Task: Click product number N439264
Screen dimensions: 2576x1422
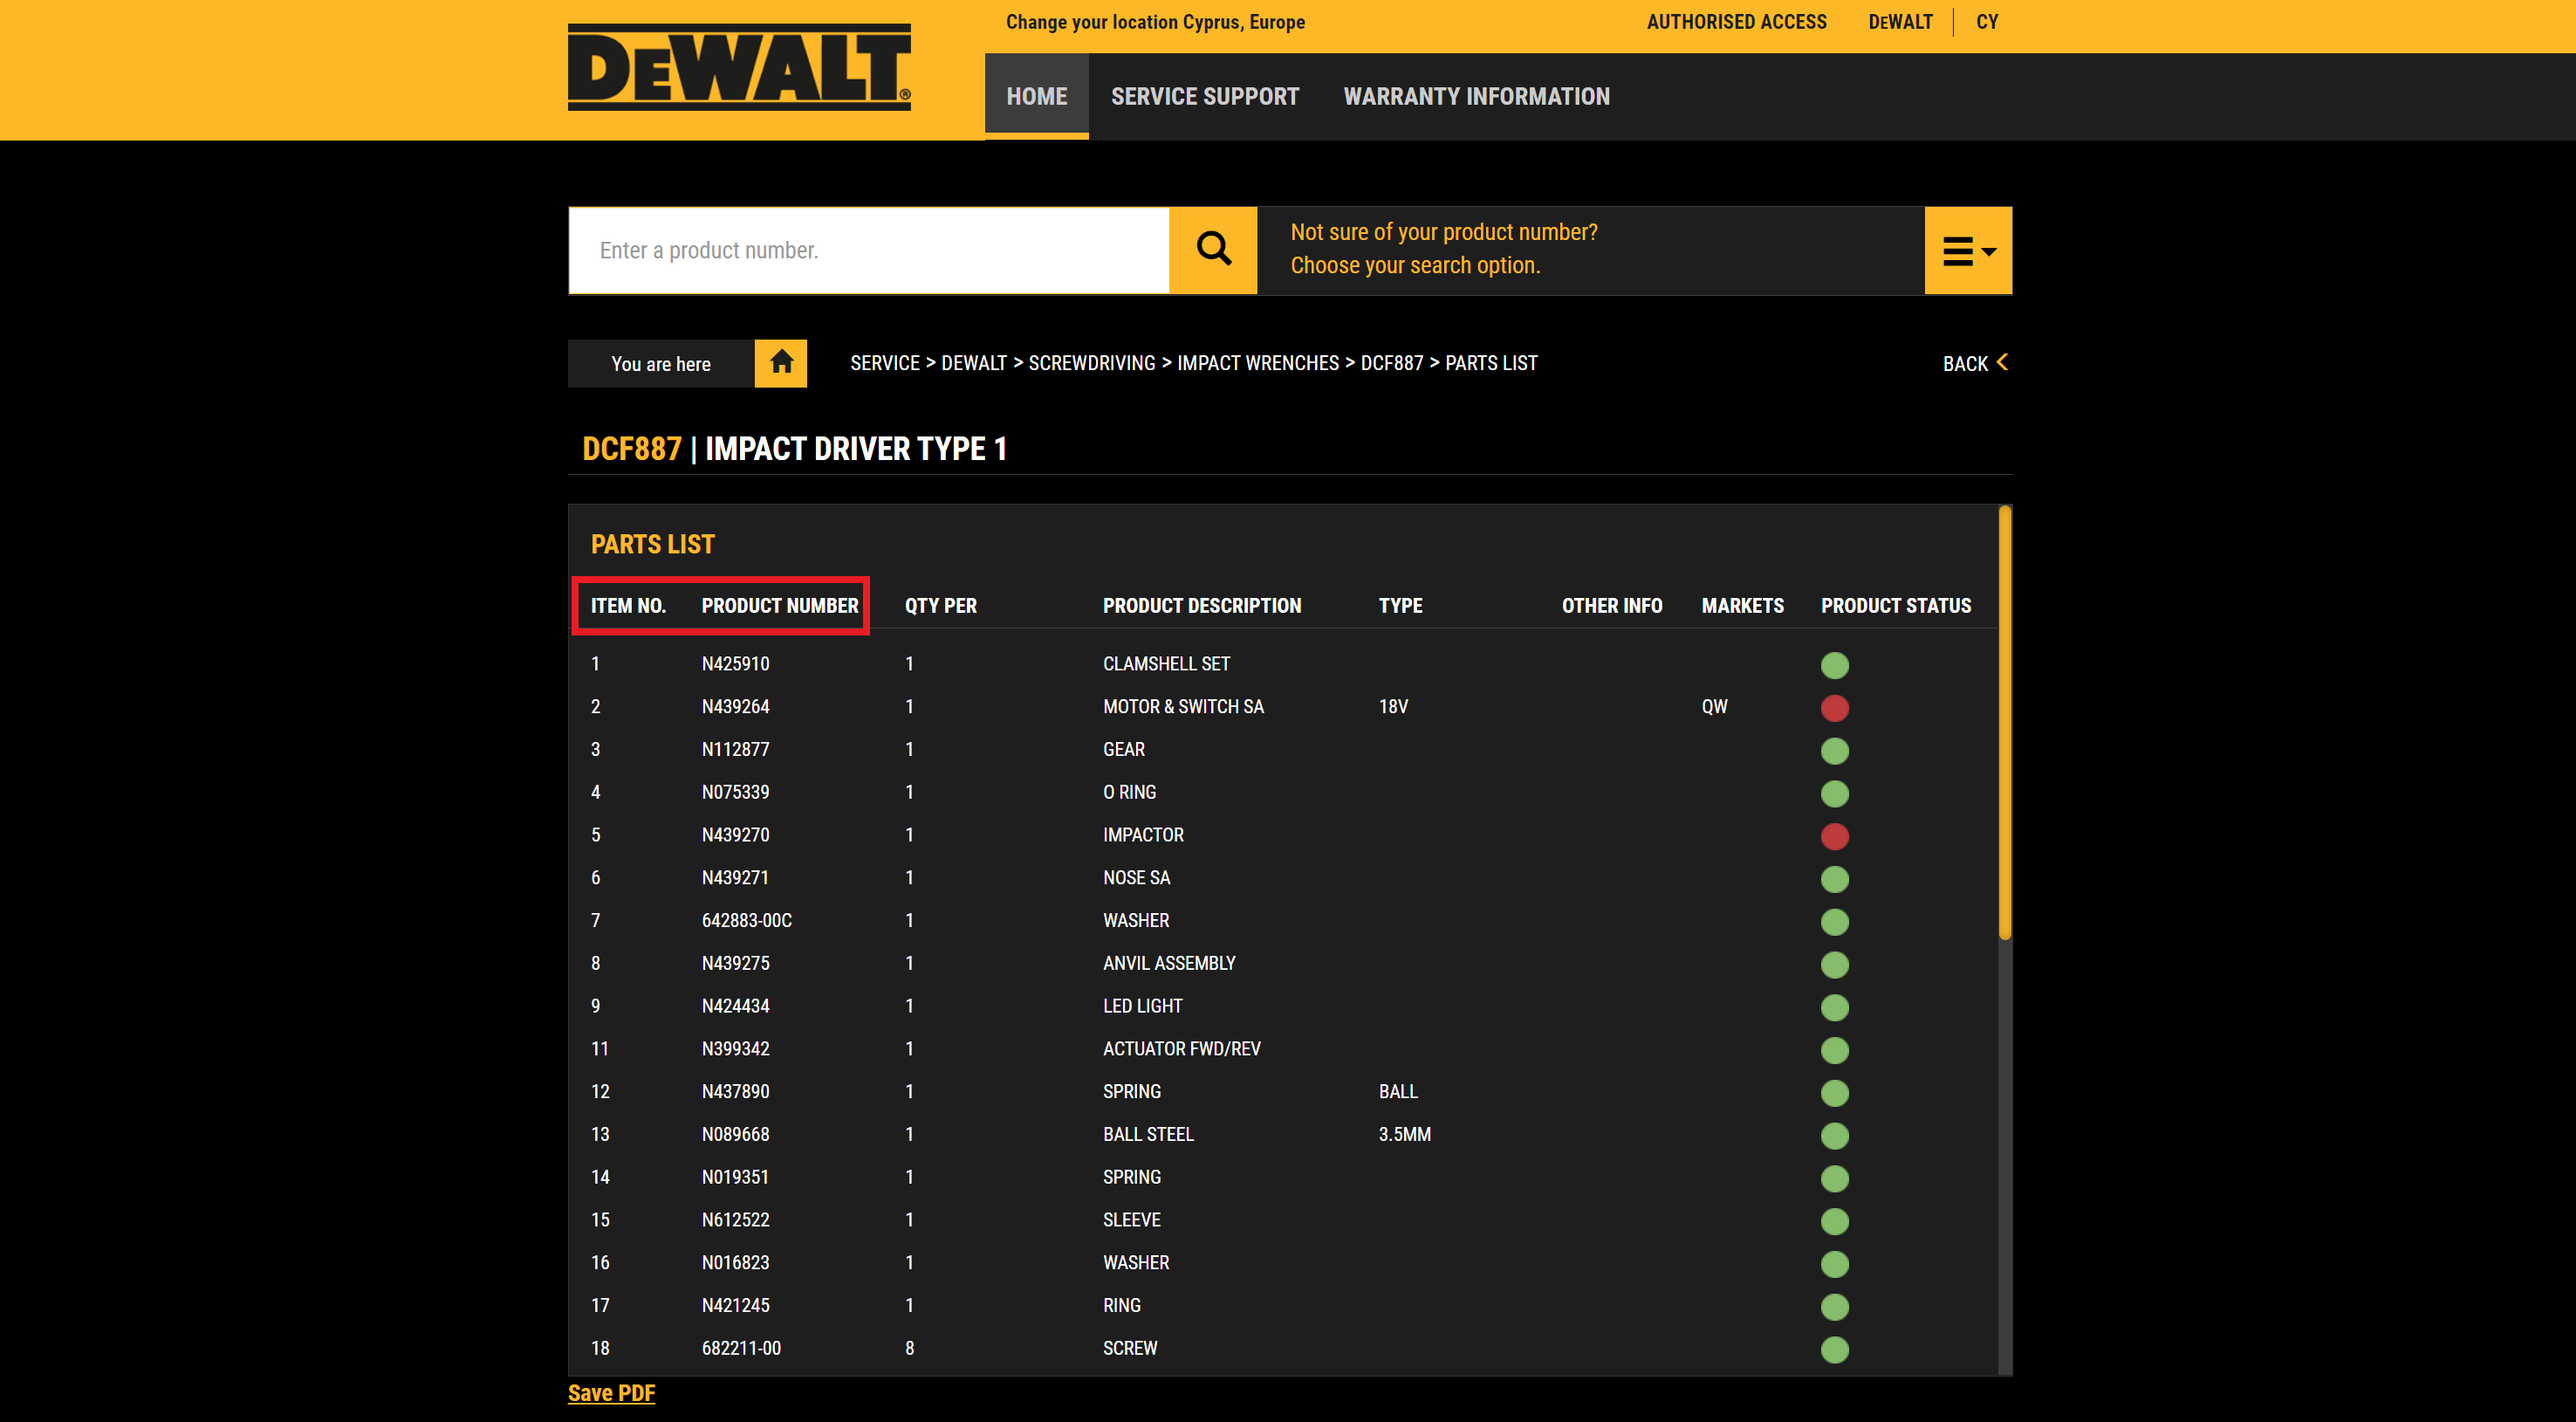Action: pyautogui.click(x=735, y=707)
